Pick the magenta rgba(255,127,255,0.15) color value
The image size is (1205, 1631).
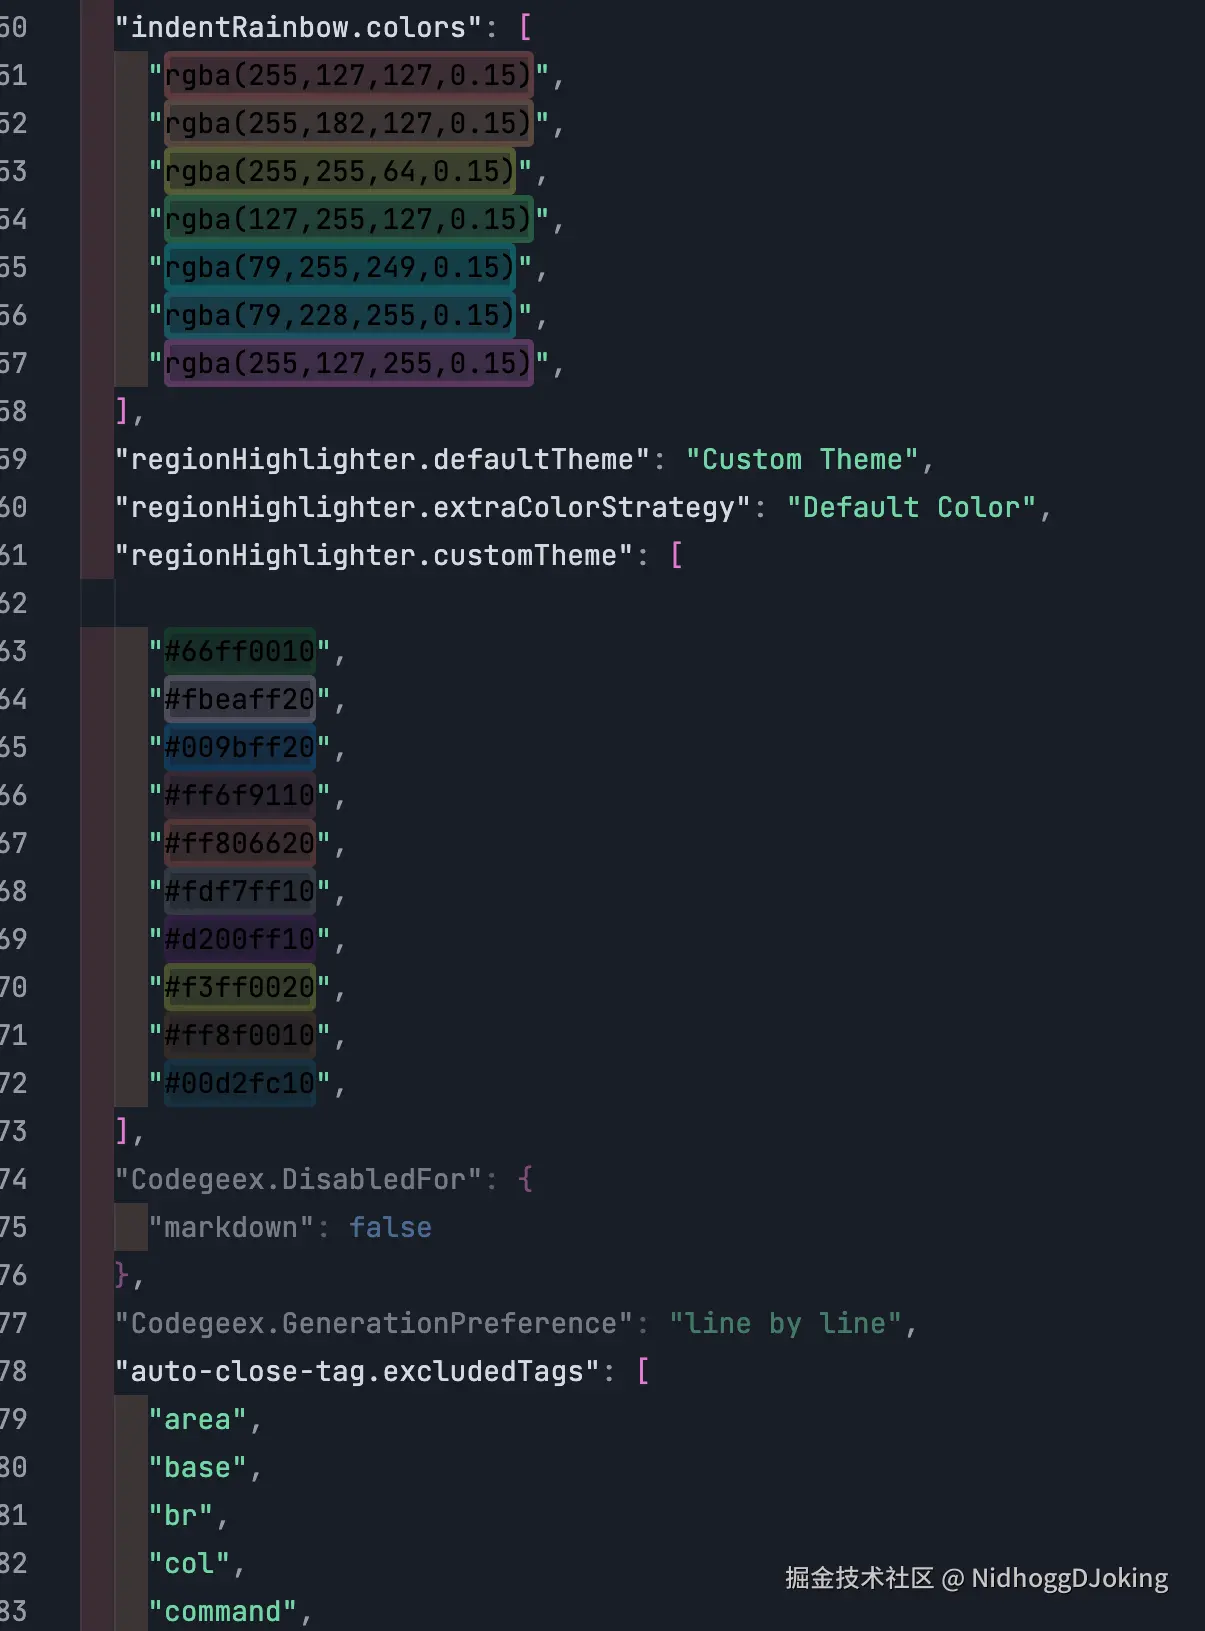click(347, 363)
